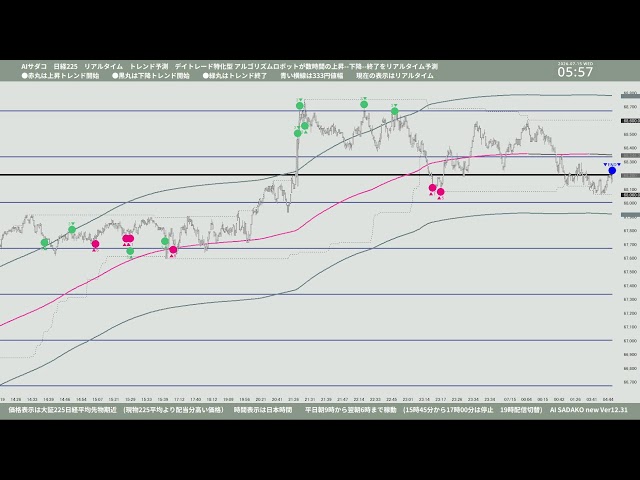Click the 68,700 price axis label
Image resolution: width=640 pixels, height=480 pixels.
630,107
